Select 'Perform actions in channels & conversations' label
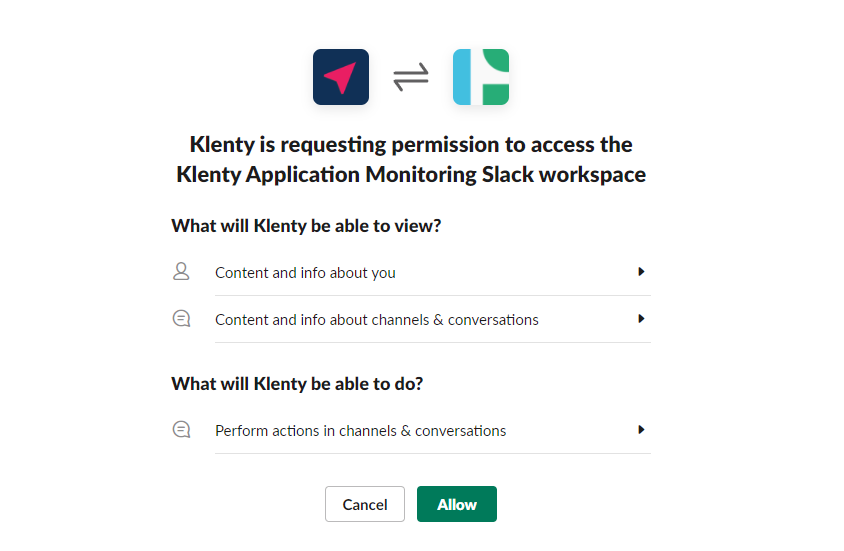 click(360, 431)
